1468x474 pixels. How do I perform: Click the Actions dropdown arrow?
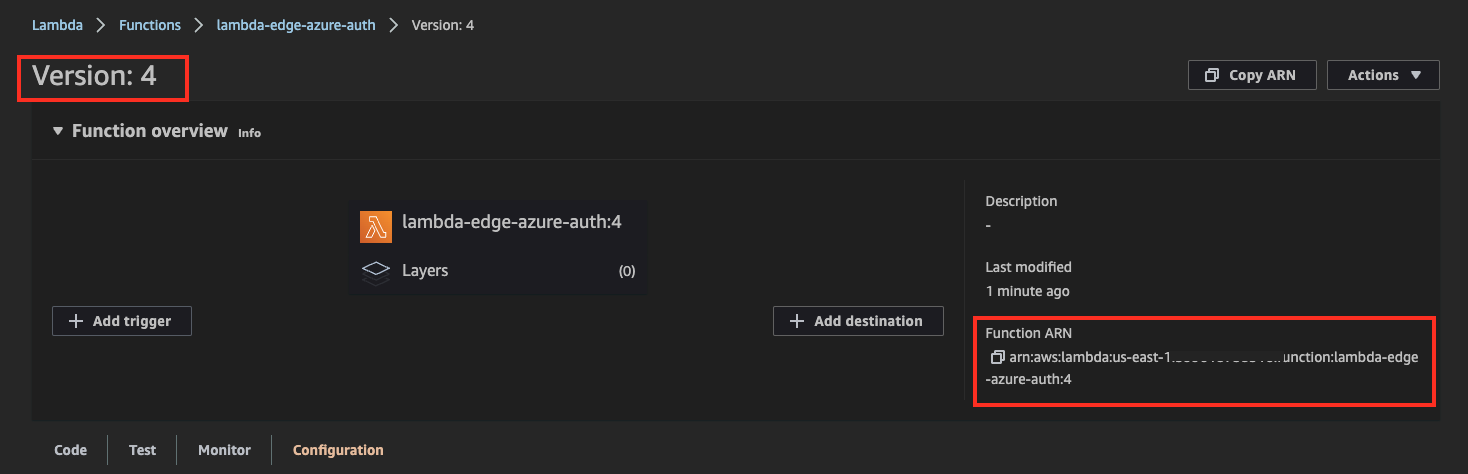(1415, 75)
